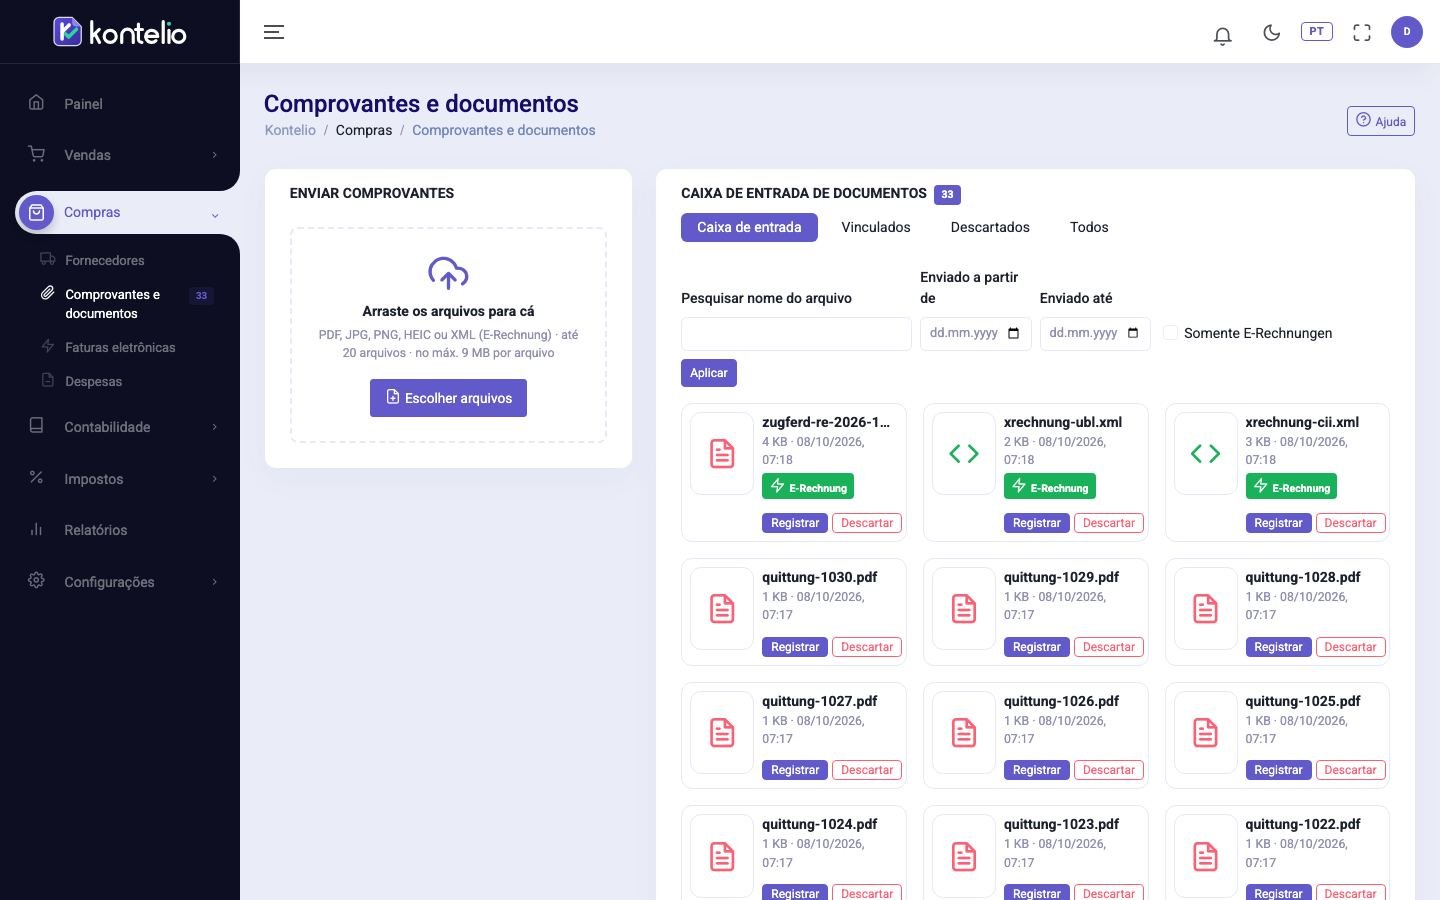
Task: Enable Somente E-Rechnungen checkbox
Action: pyautogui.click(x=1170, y=333)
